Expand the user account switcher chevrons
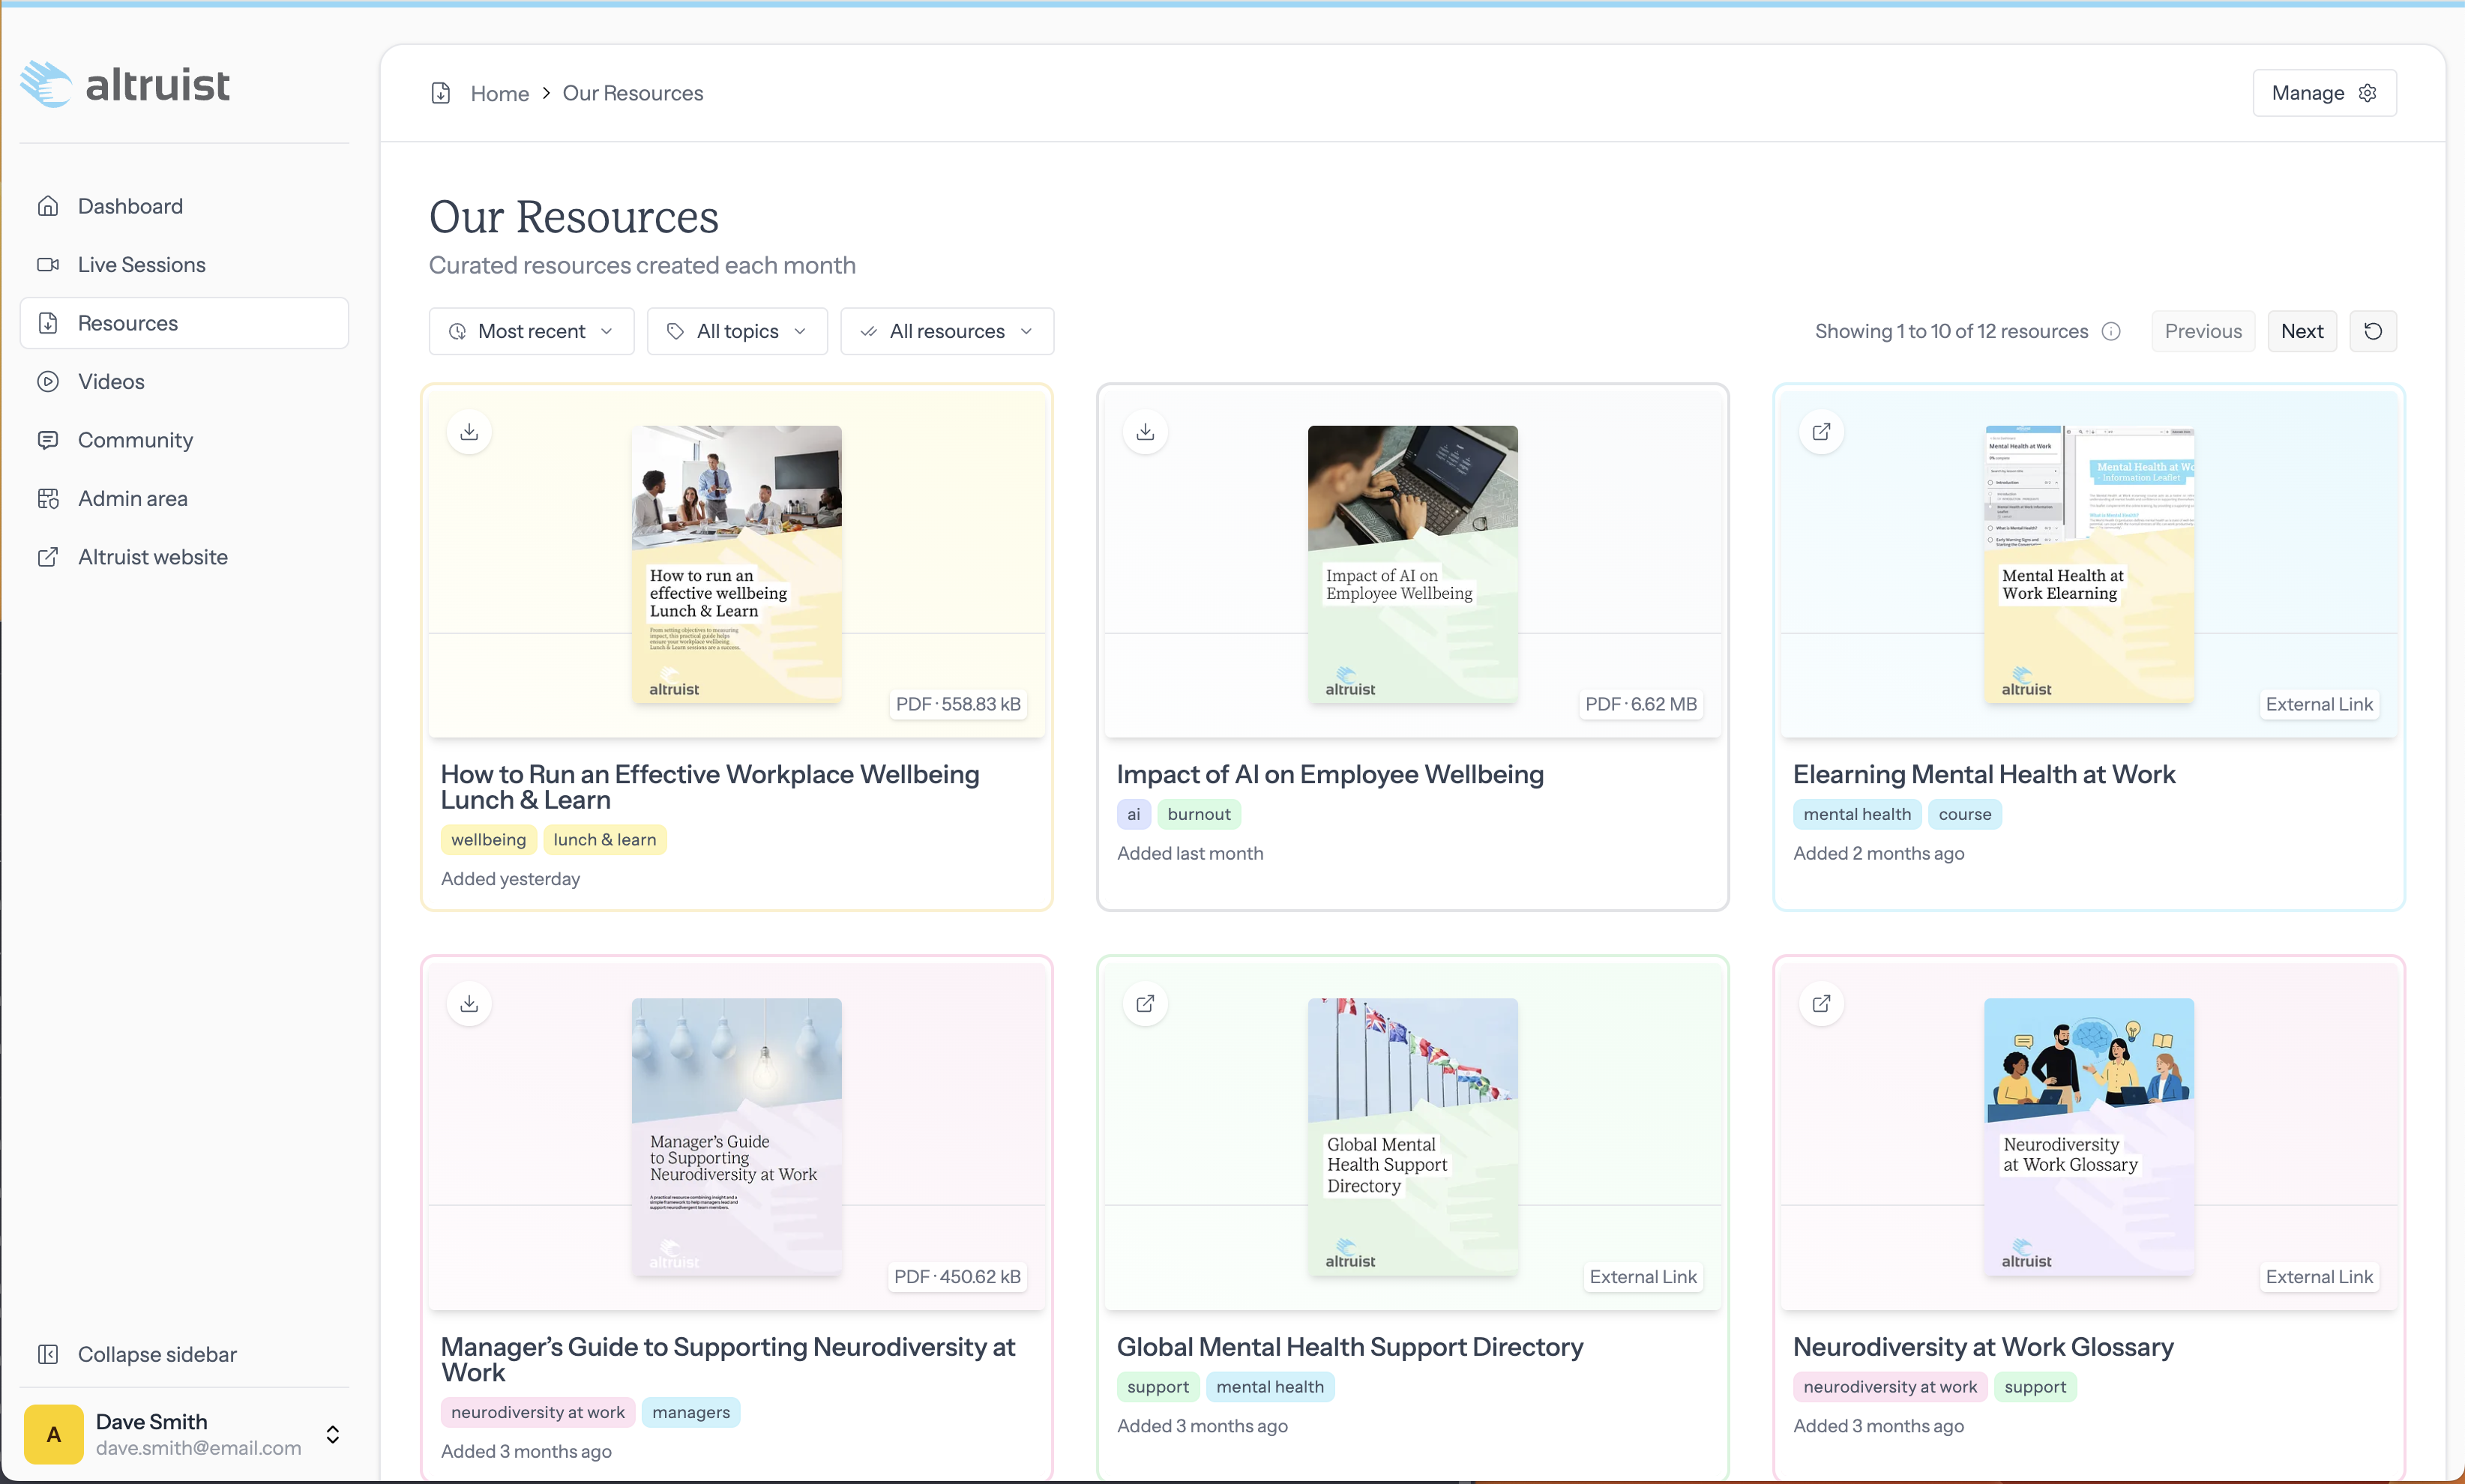Viewport: 2465px width, 1484px height. [333, 1434]
